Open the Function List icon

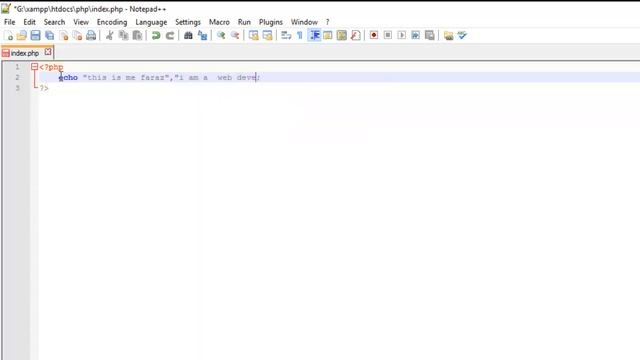point(356,36)
